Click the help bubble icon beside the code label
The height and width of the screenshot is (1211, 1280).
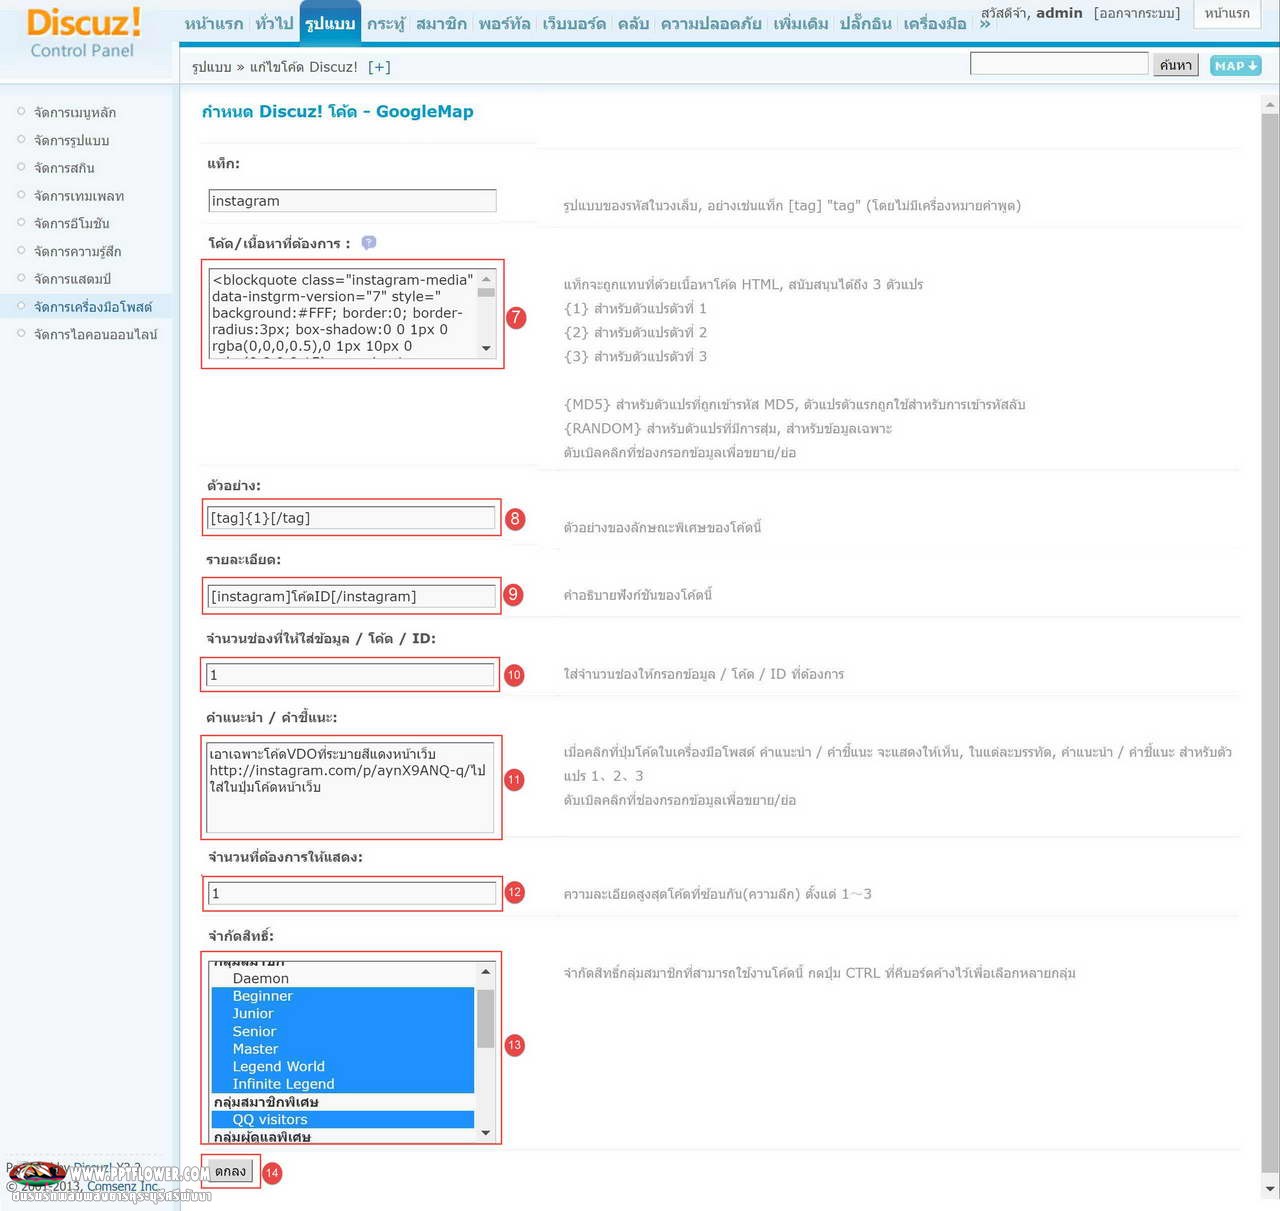tap(368, 243)
